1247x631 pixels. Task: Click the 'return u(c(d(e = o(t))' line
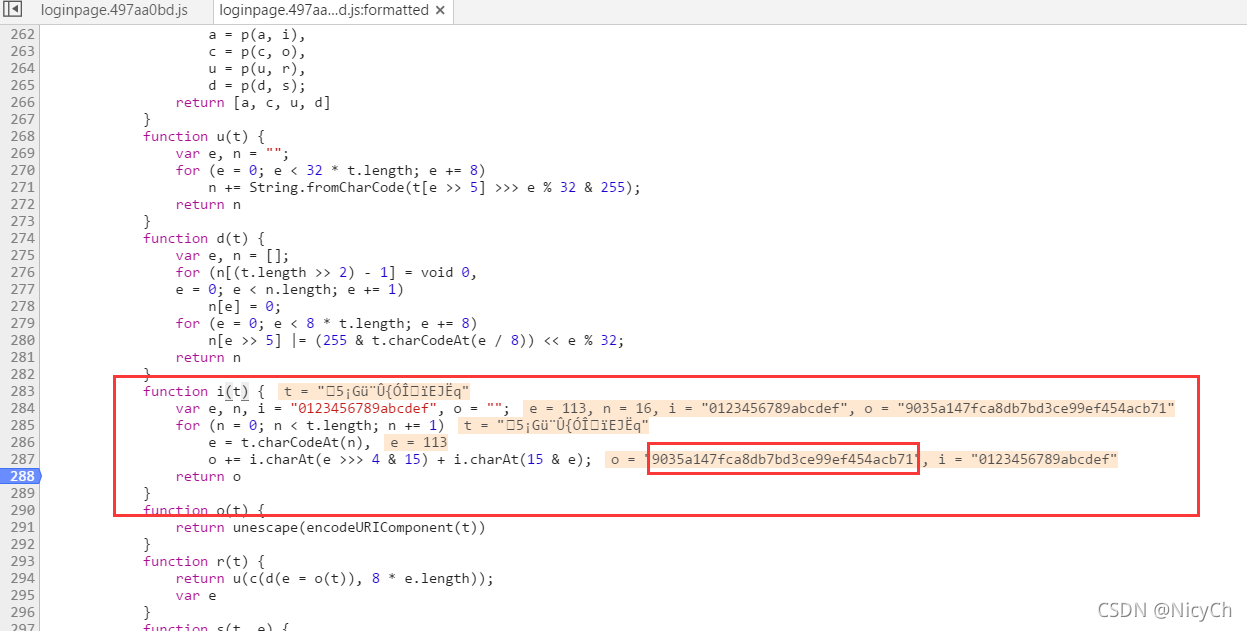pos(335,578)
